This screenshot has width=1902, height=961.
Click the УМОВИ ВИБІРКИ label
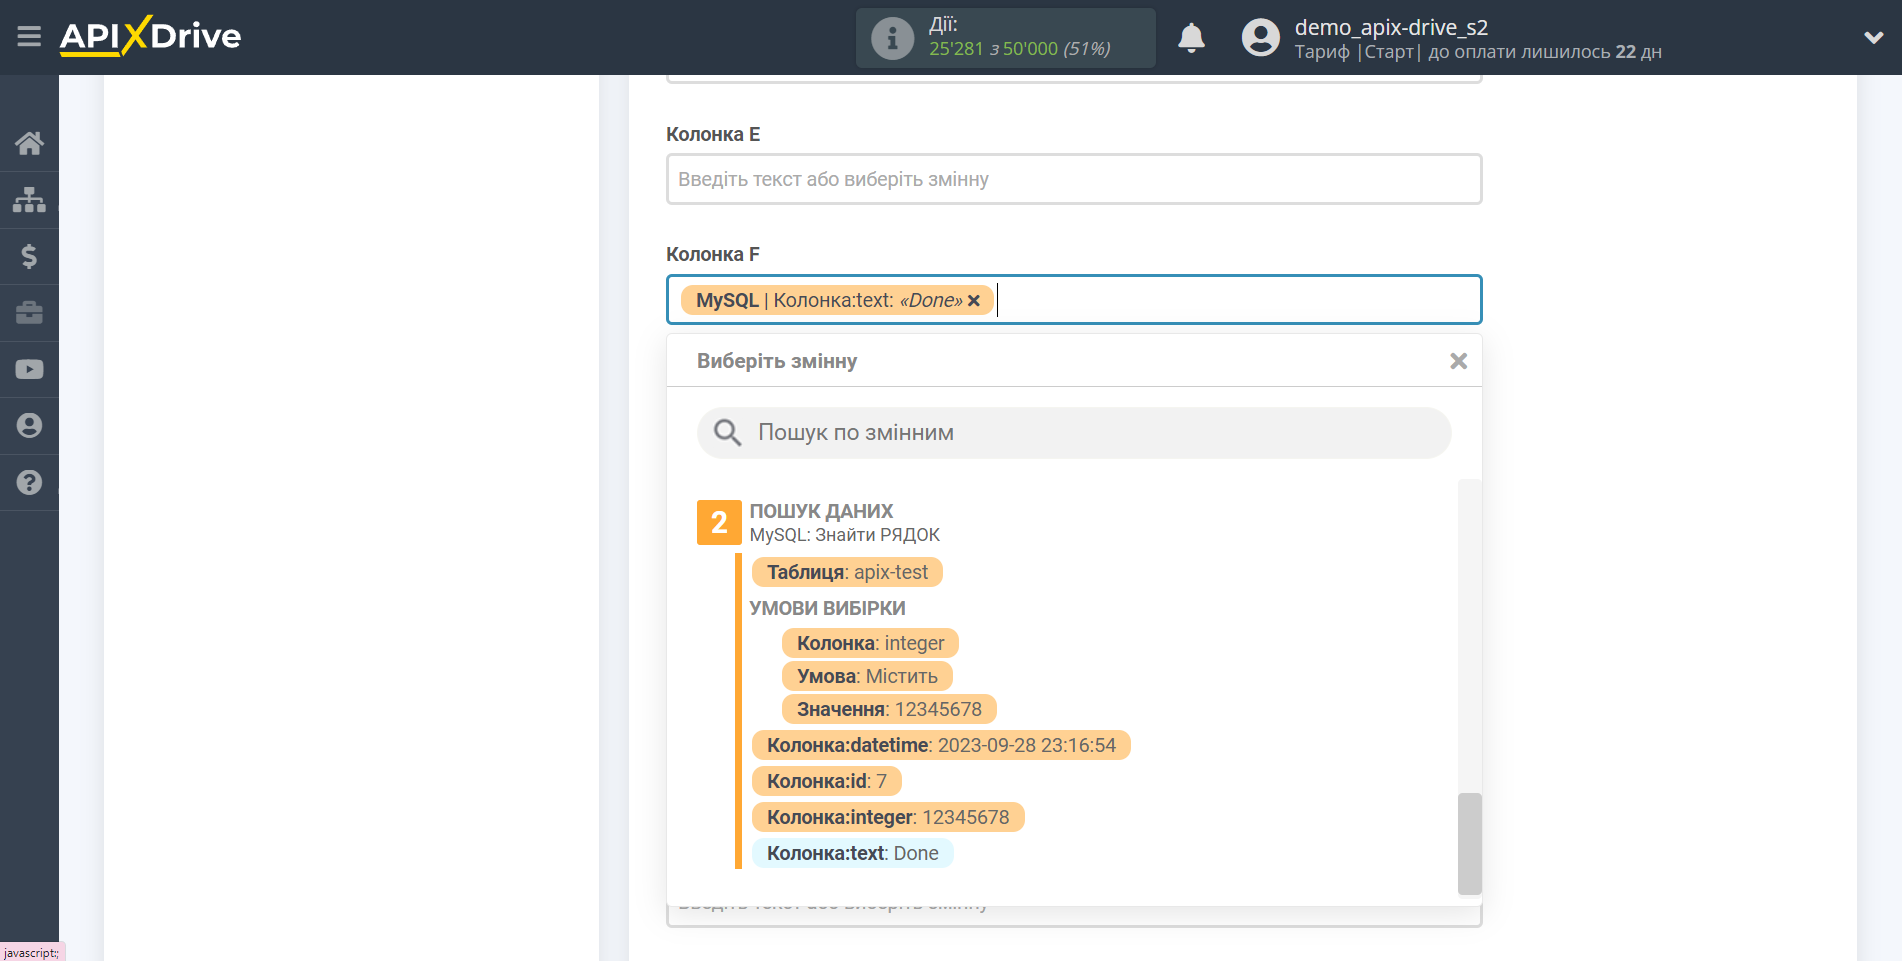(x=827, y=608)
